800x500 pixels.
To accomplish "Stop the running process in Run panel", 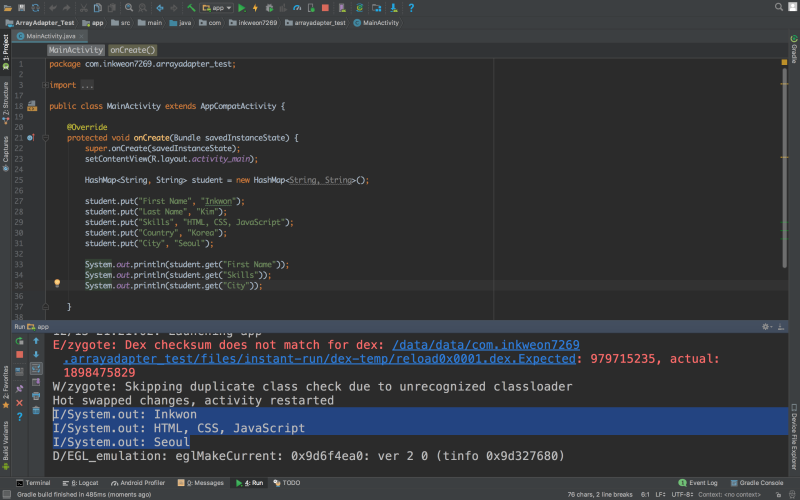I will click(19, 355).
